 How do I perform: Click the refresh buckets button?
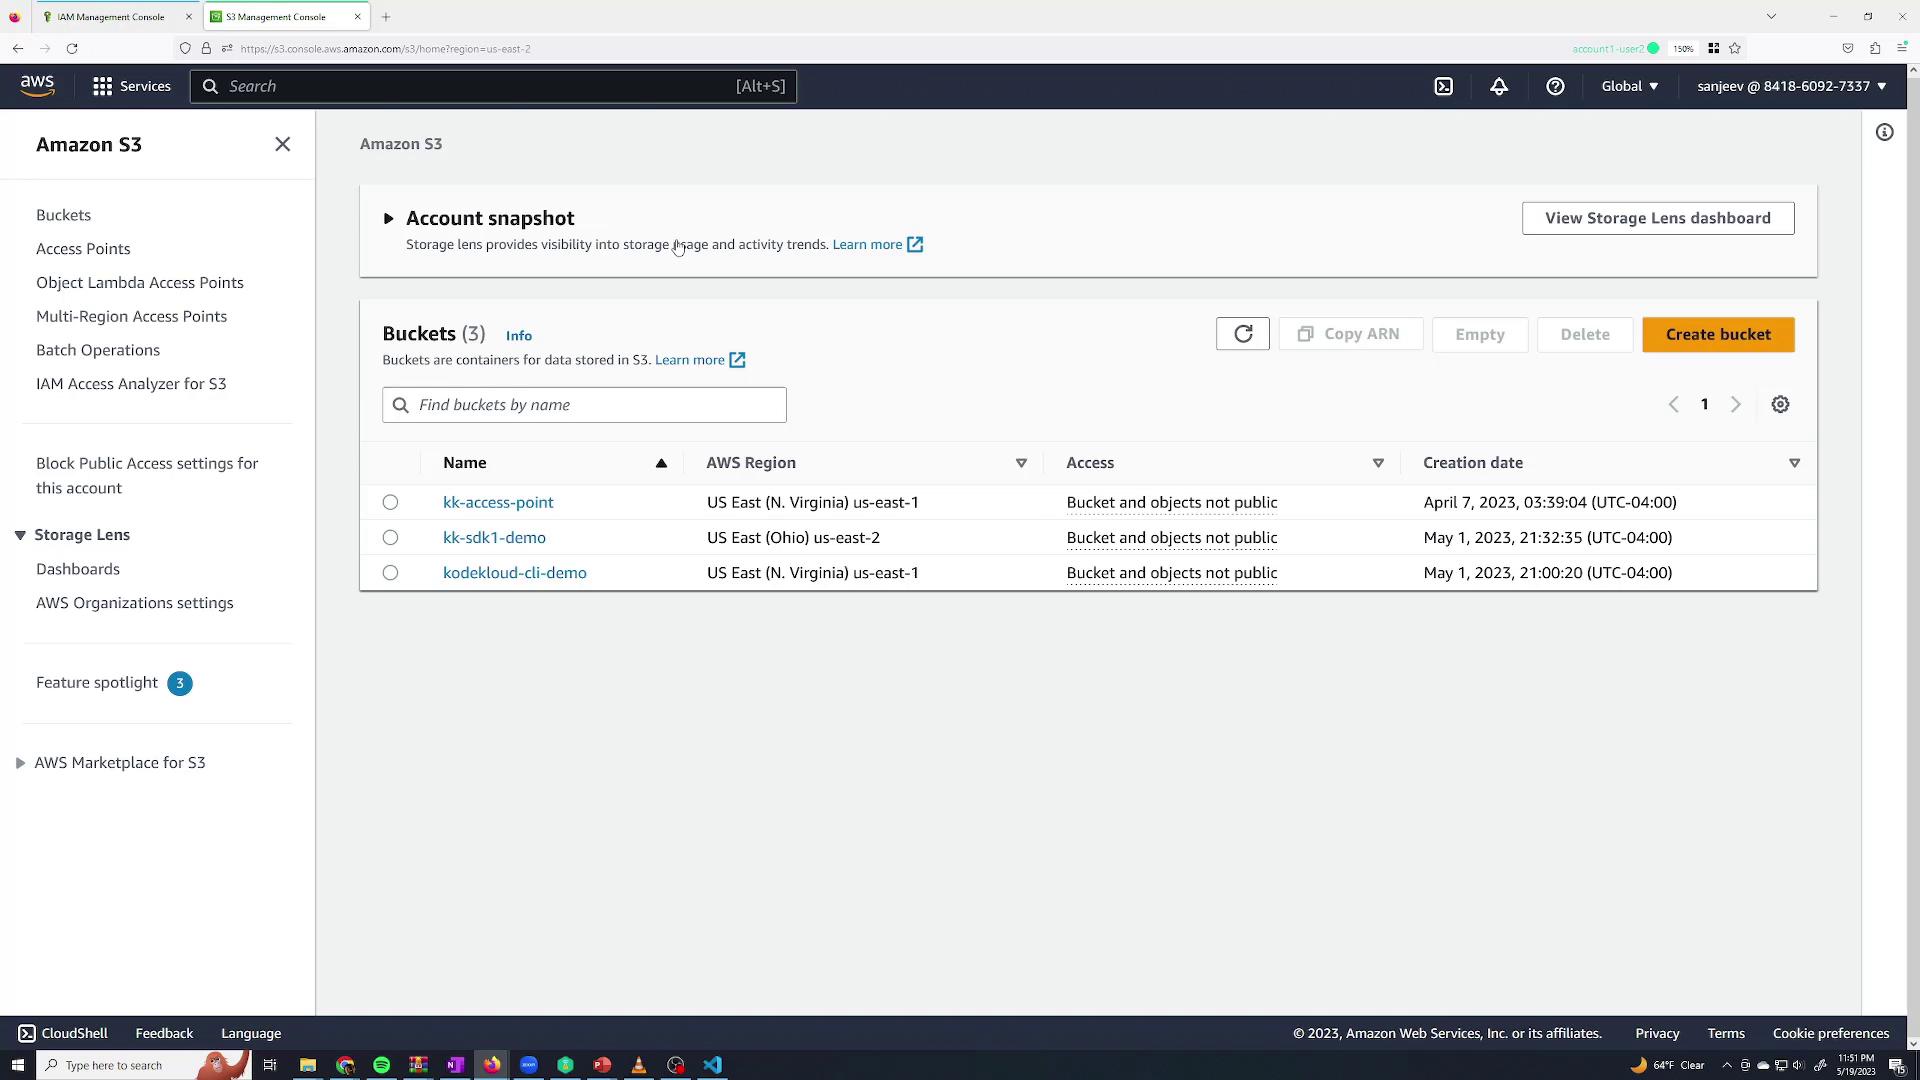pyautogui.click(x=1242, y=334)
